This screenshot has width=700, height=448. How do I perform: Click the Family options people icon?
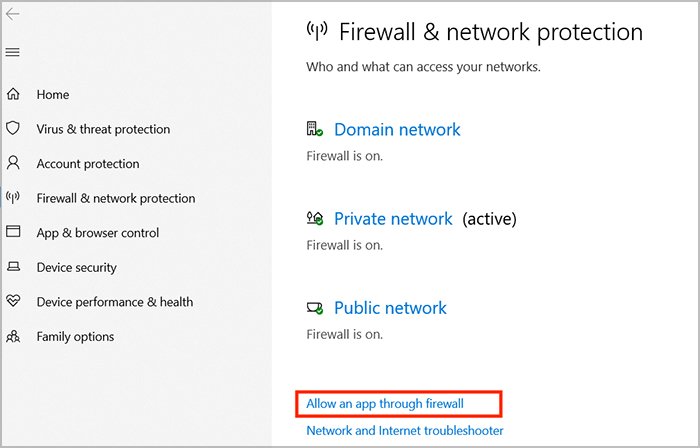[x=13, y=336]
